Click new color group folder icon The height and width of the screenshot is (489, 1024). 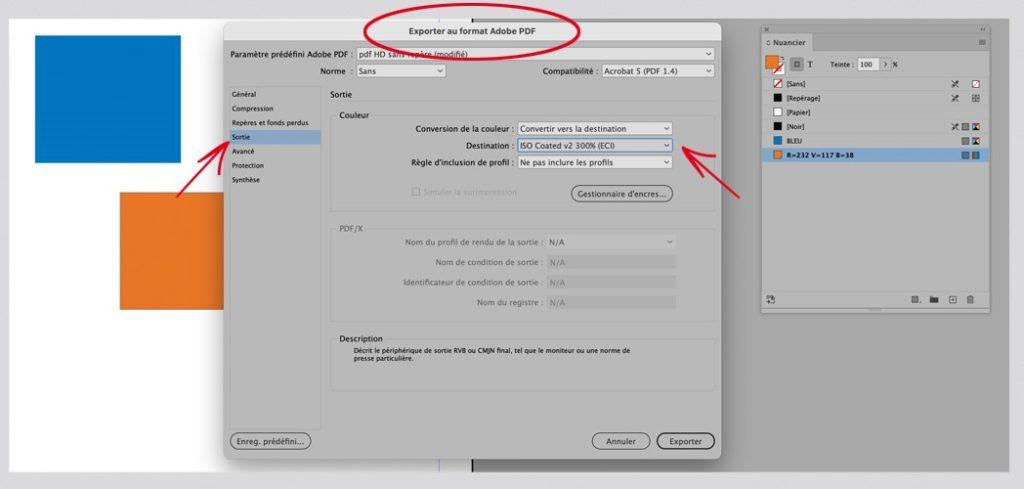934,300
